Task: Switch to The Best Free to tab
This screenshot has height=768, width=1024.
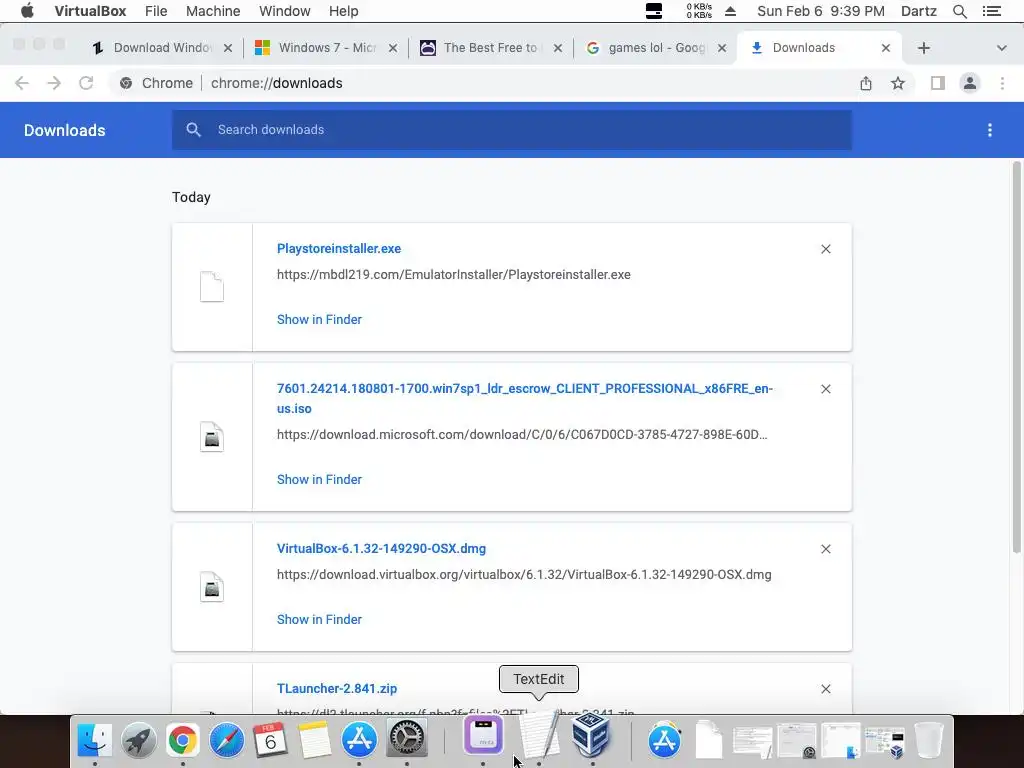Action: [x=490, y=48]
